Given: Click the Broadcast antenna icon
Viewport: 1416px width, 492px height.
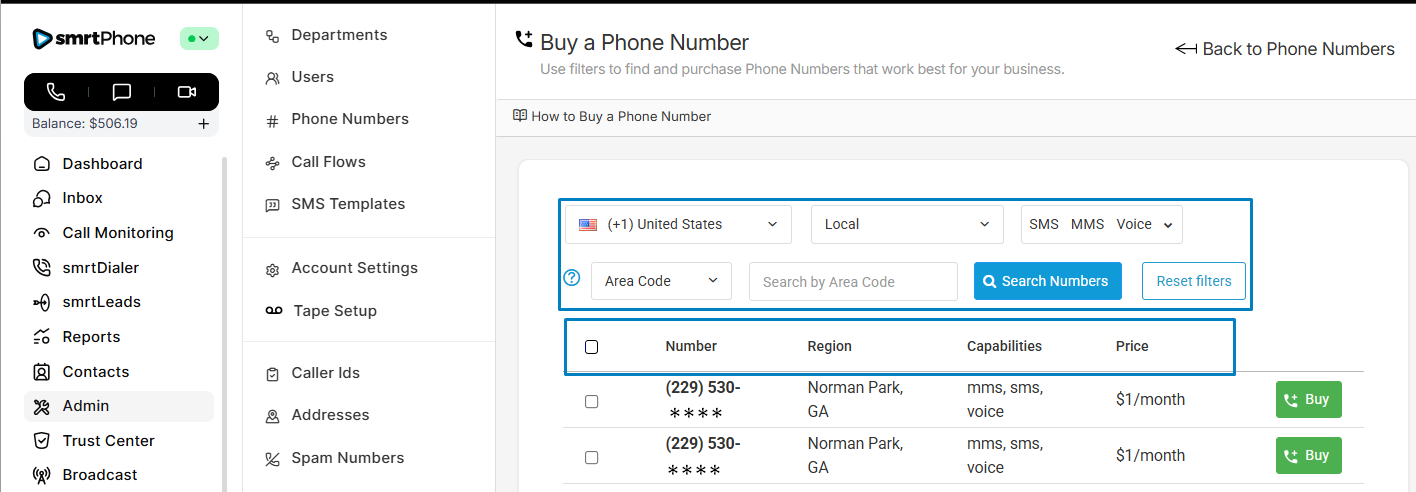Looking at the screenshot, I should click(x=41, y=475).
